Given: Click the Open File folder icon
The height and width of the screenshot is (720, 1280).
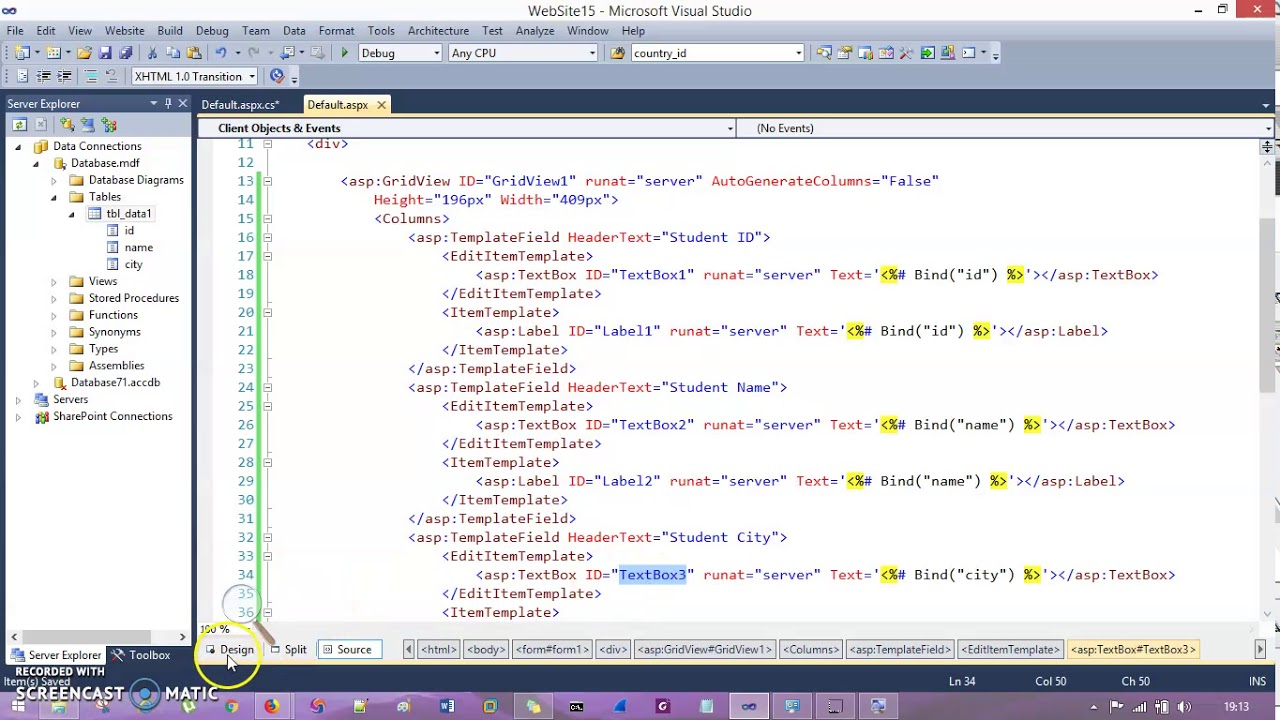Looking at the screenshot, I should (84, 53).
